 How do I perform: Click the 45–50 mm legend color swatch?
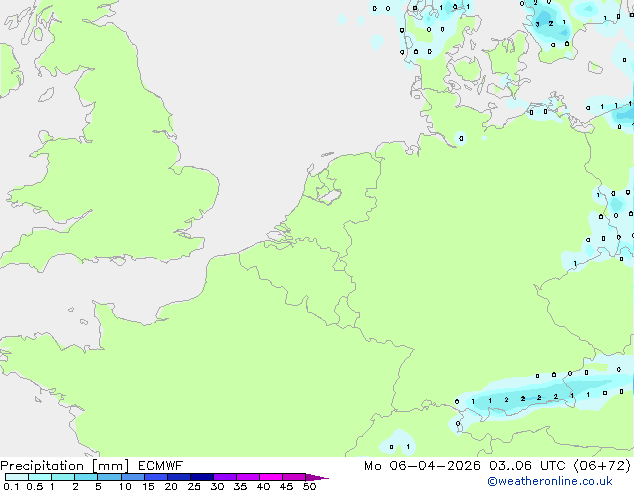pos(294,477)
